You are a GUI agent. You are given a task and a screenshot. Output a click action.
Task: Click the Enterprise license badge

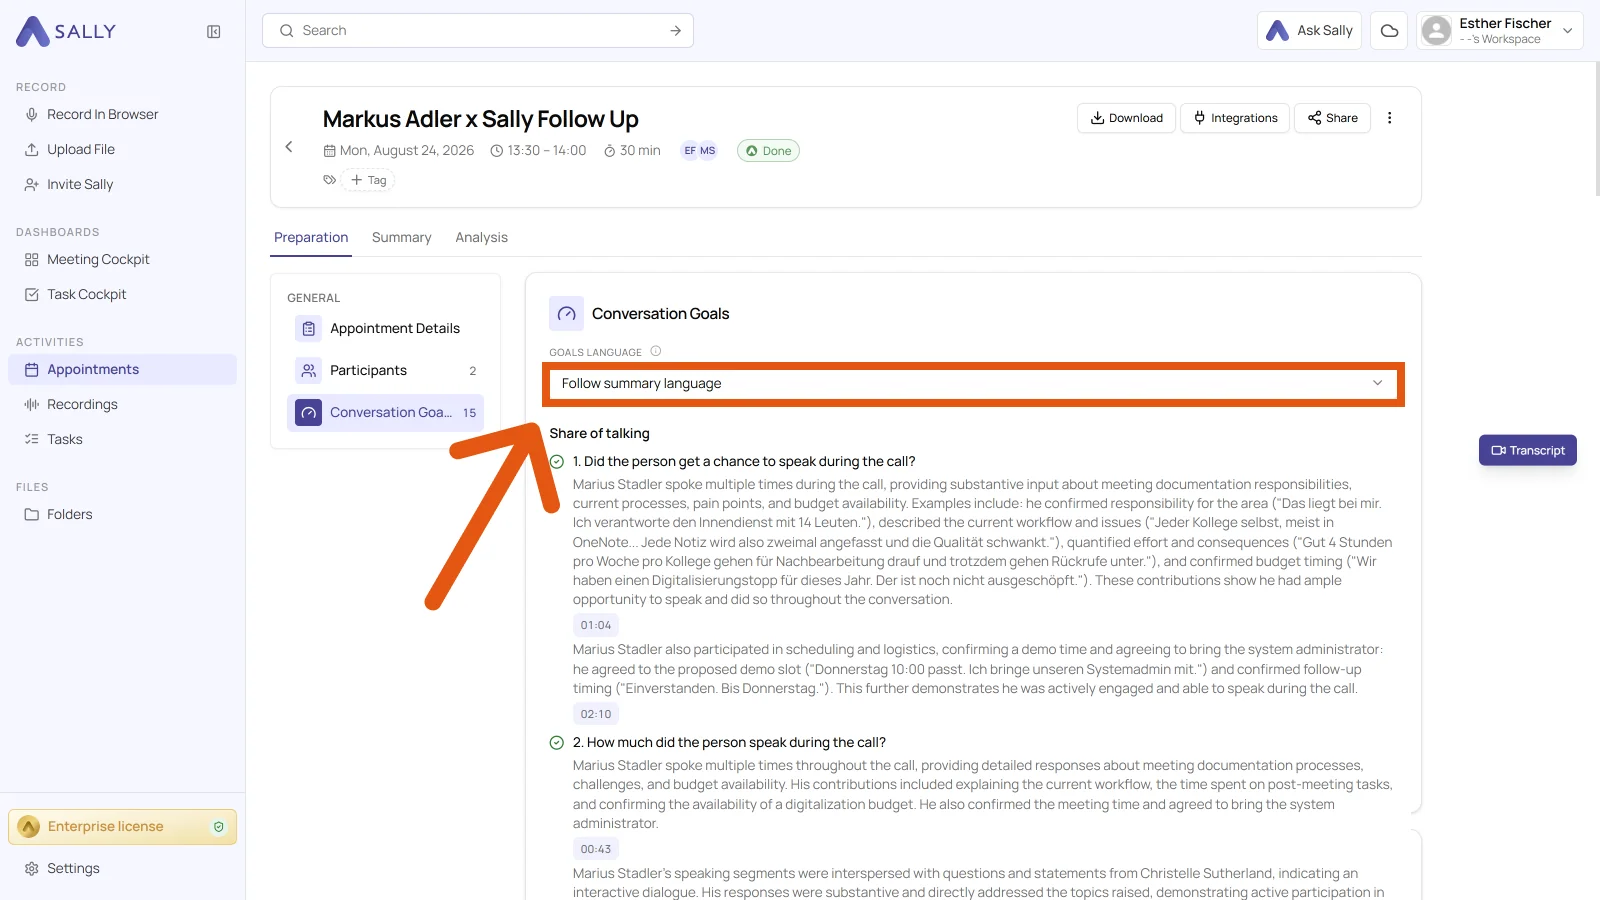(122, 827)
